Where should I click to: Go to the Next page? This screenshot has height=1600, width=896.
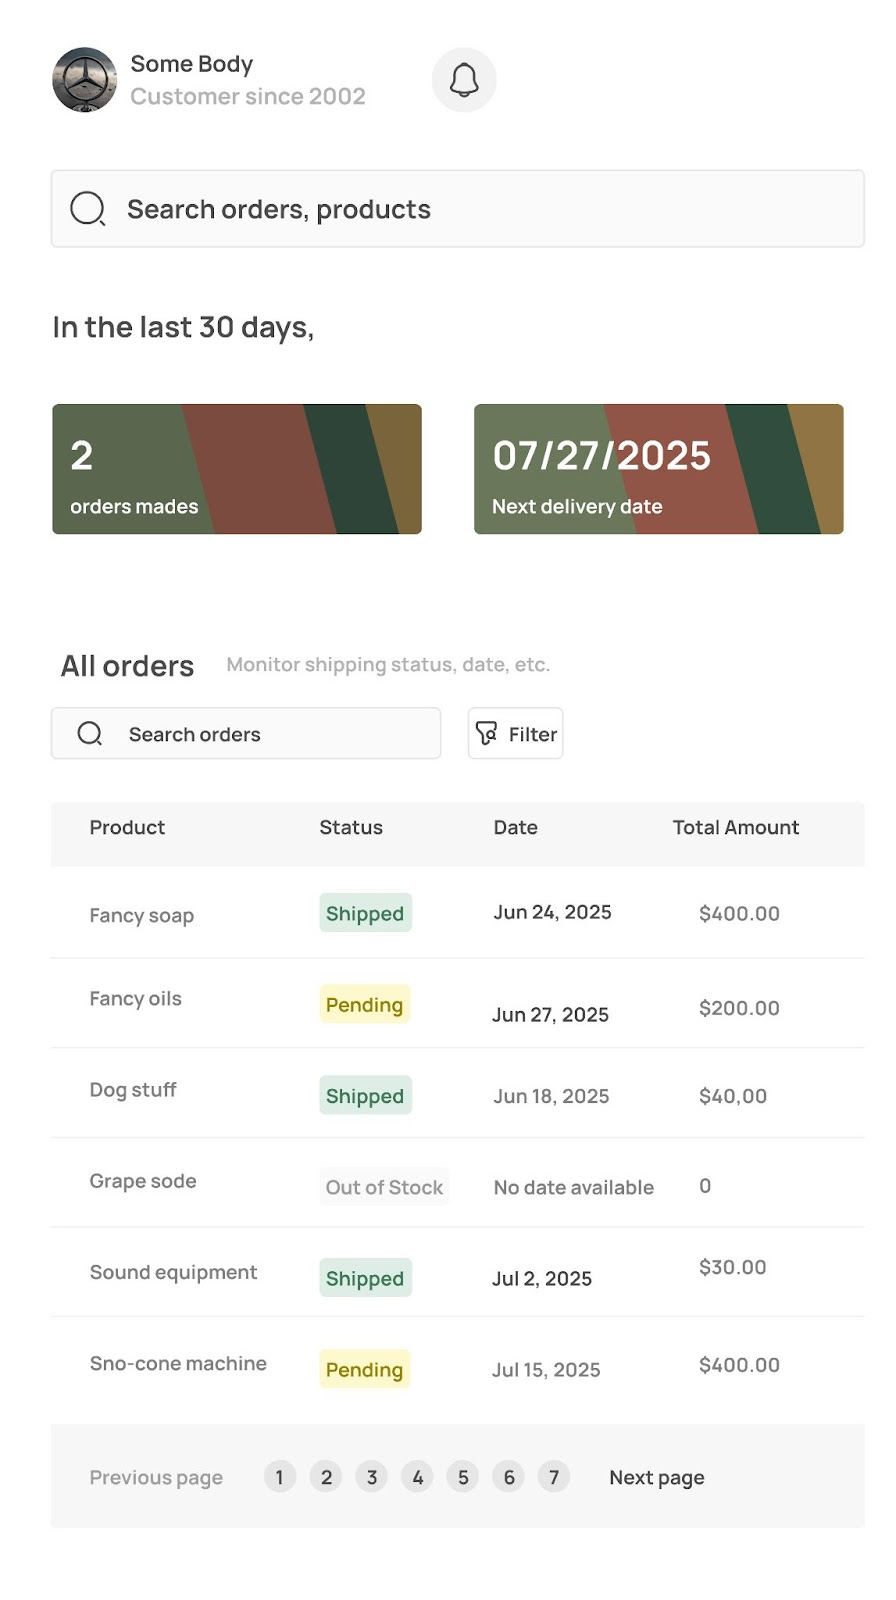656,1476
